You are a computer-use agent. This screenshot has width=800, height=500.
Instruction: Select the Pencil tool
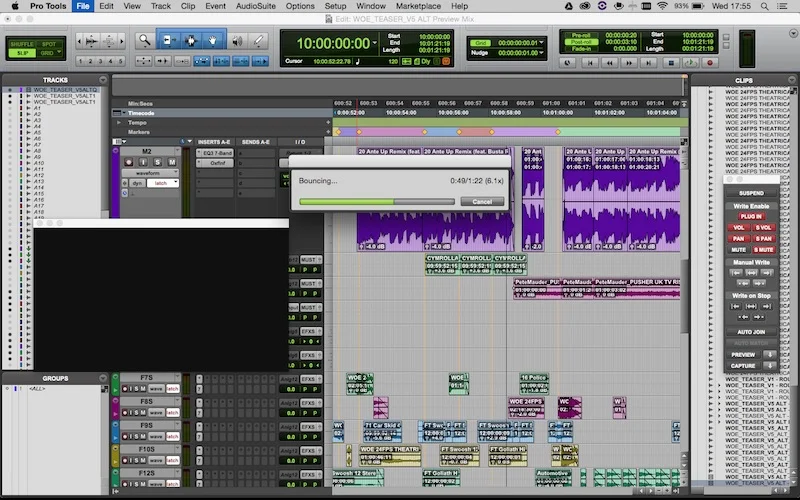point(259,41)
